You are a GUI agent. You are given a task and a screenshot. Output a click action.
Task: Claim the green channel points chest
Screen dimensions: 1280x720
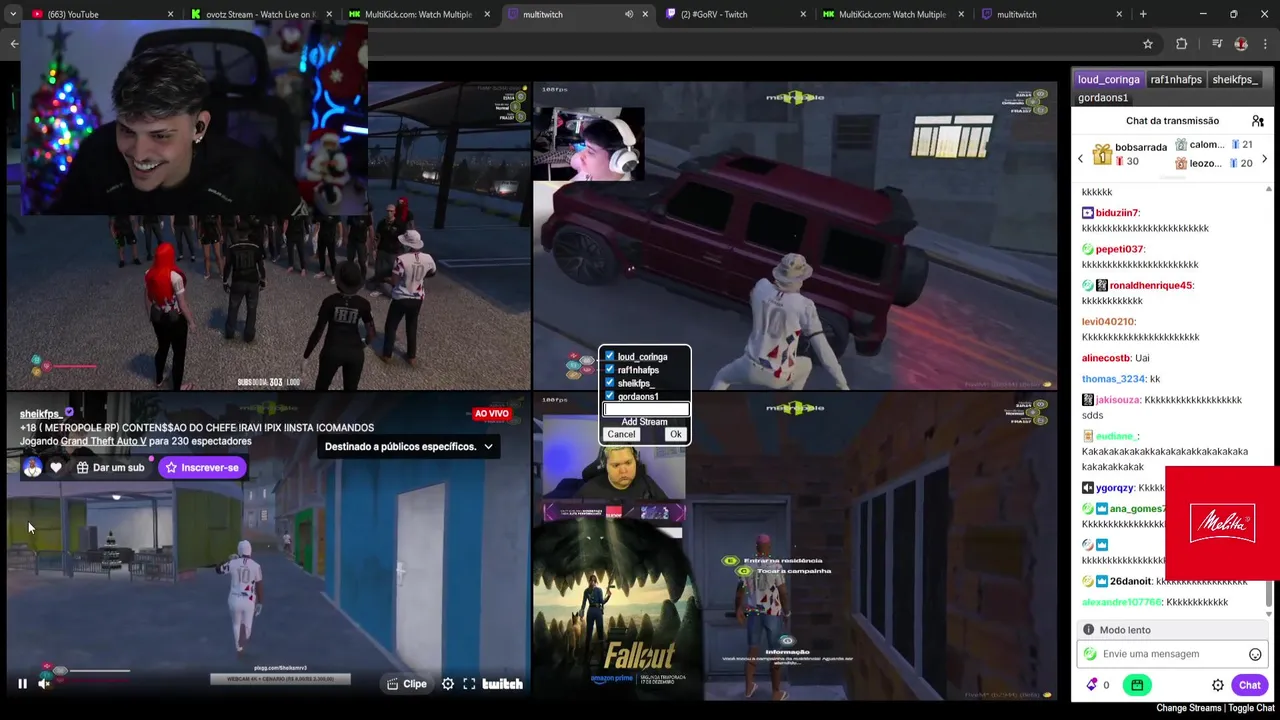[1137, 685]
